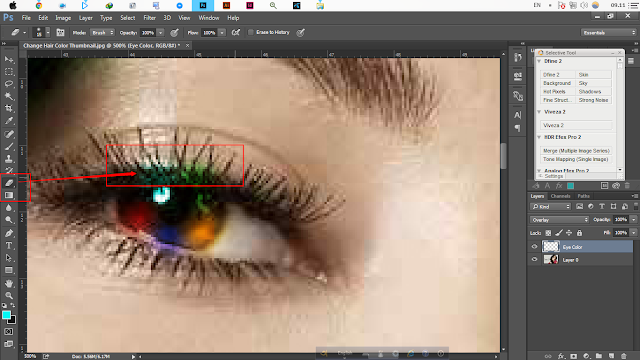
Task: Select the Horizontal Type tool
Action: 9,246
